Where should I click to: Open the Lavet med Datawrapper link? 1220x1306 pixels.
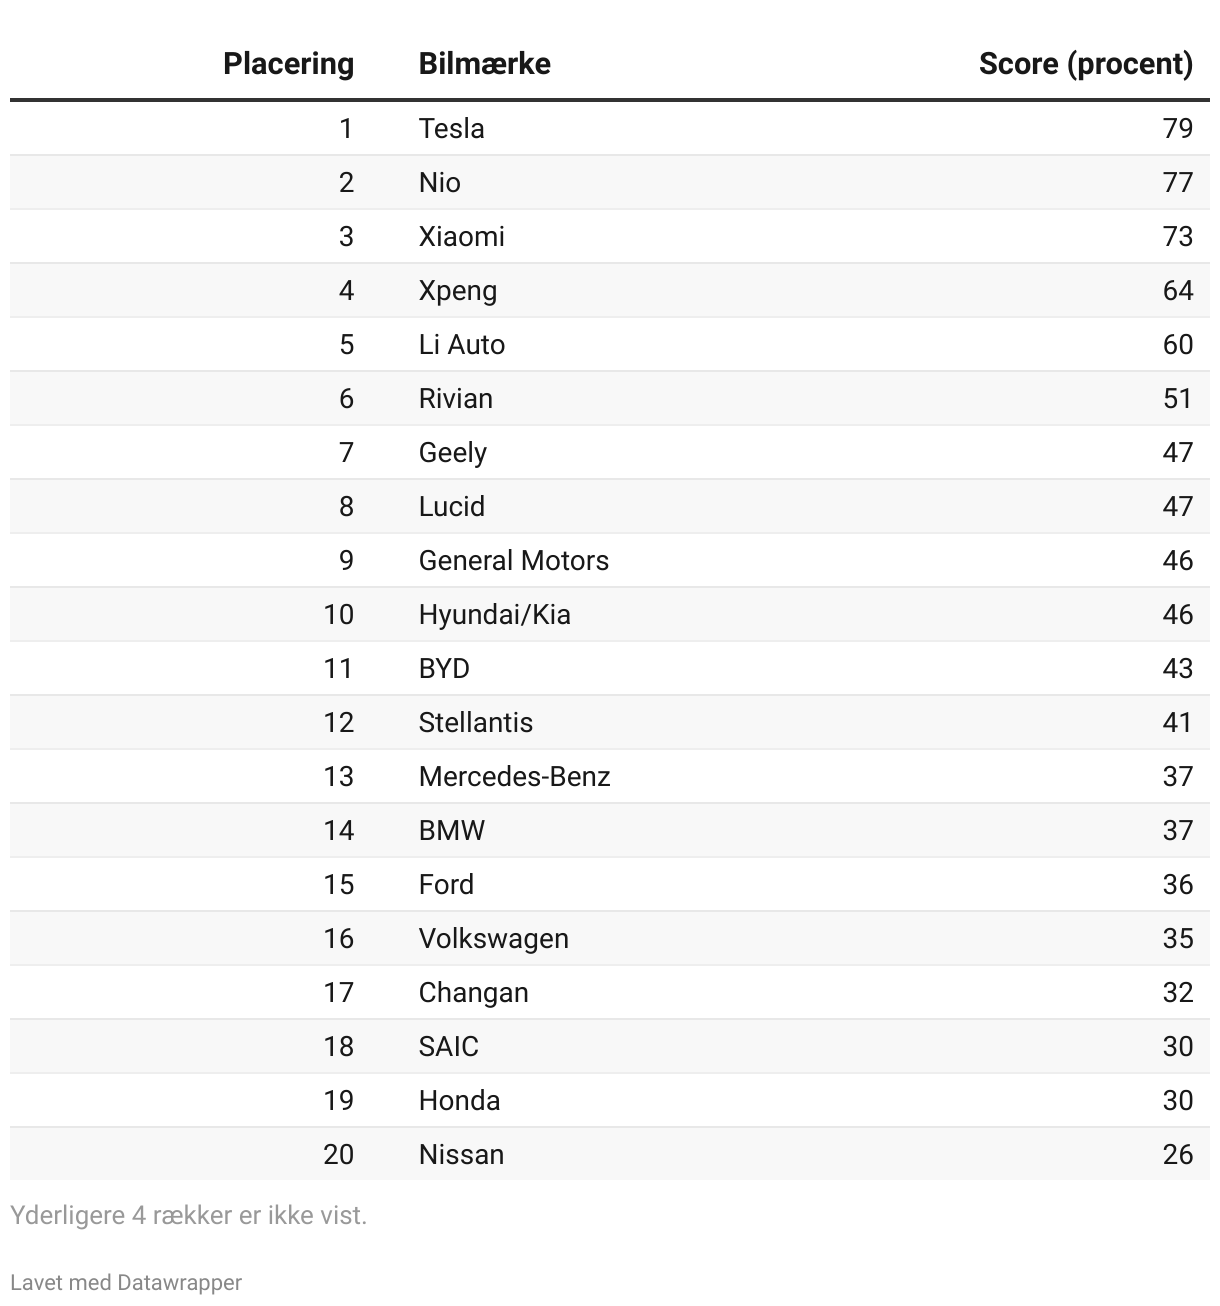[x=126, y=1282]
